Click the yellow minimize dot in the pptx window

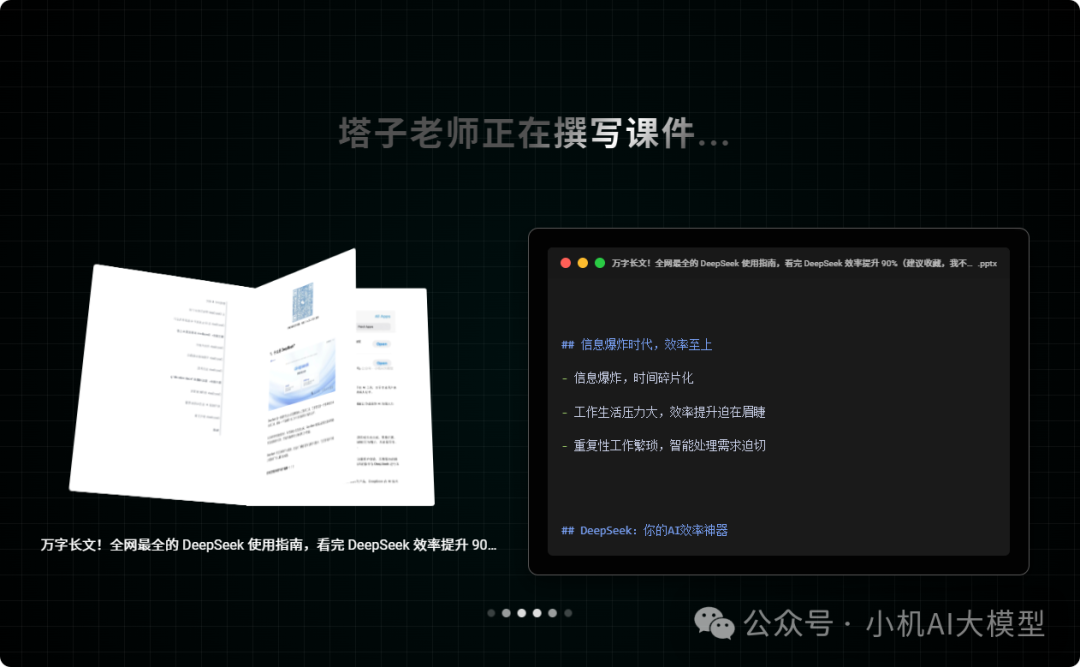[x=583, y=263]
